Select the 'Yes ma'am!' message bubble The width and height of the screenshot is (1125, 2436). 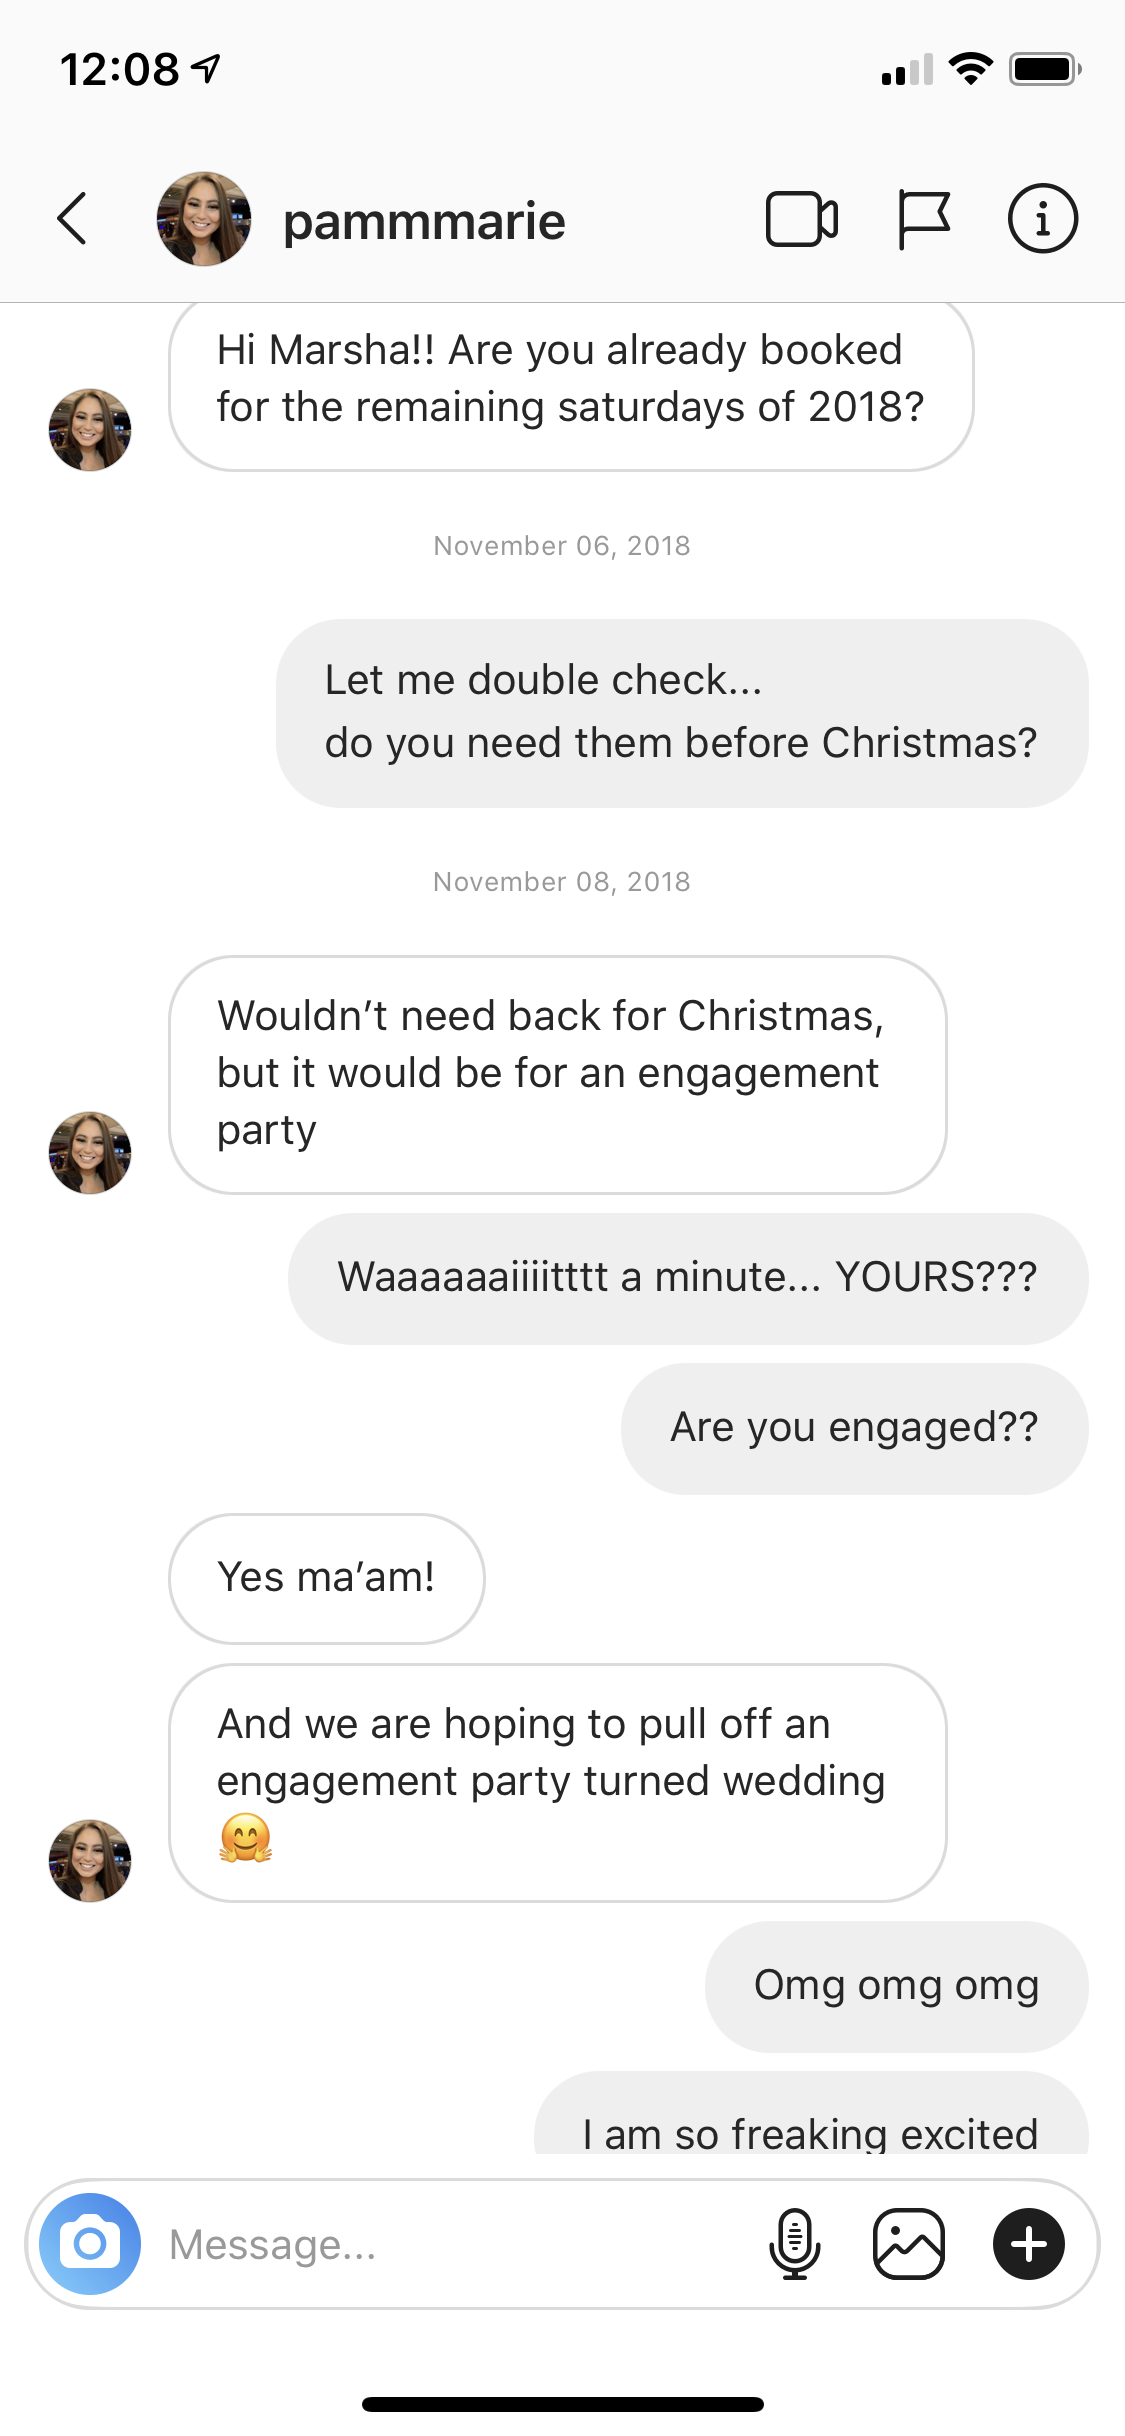327,1578
